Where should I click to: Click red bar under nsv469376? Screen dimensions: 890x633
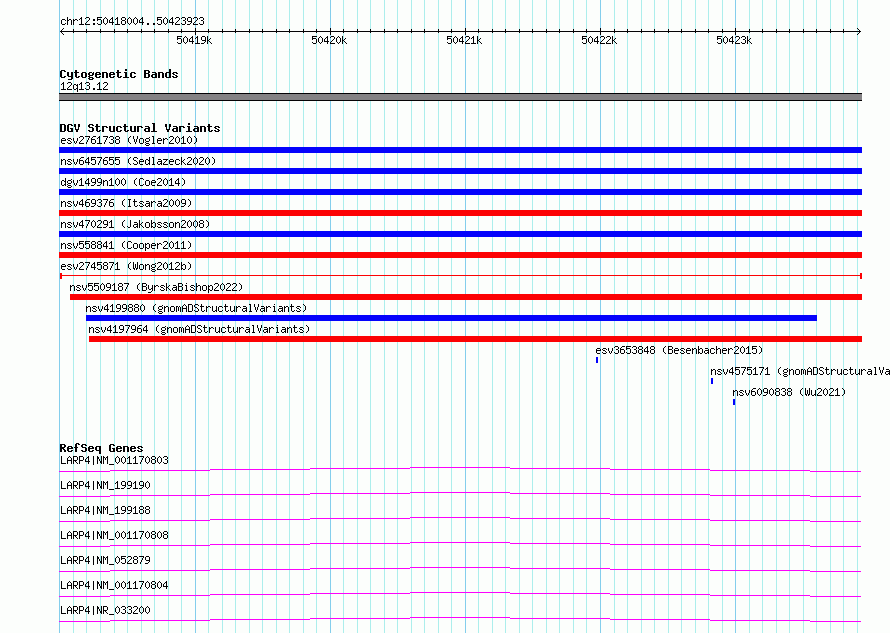(x=460, y=213)
